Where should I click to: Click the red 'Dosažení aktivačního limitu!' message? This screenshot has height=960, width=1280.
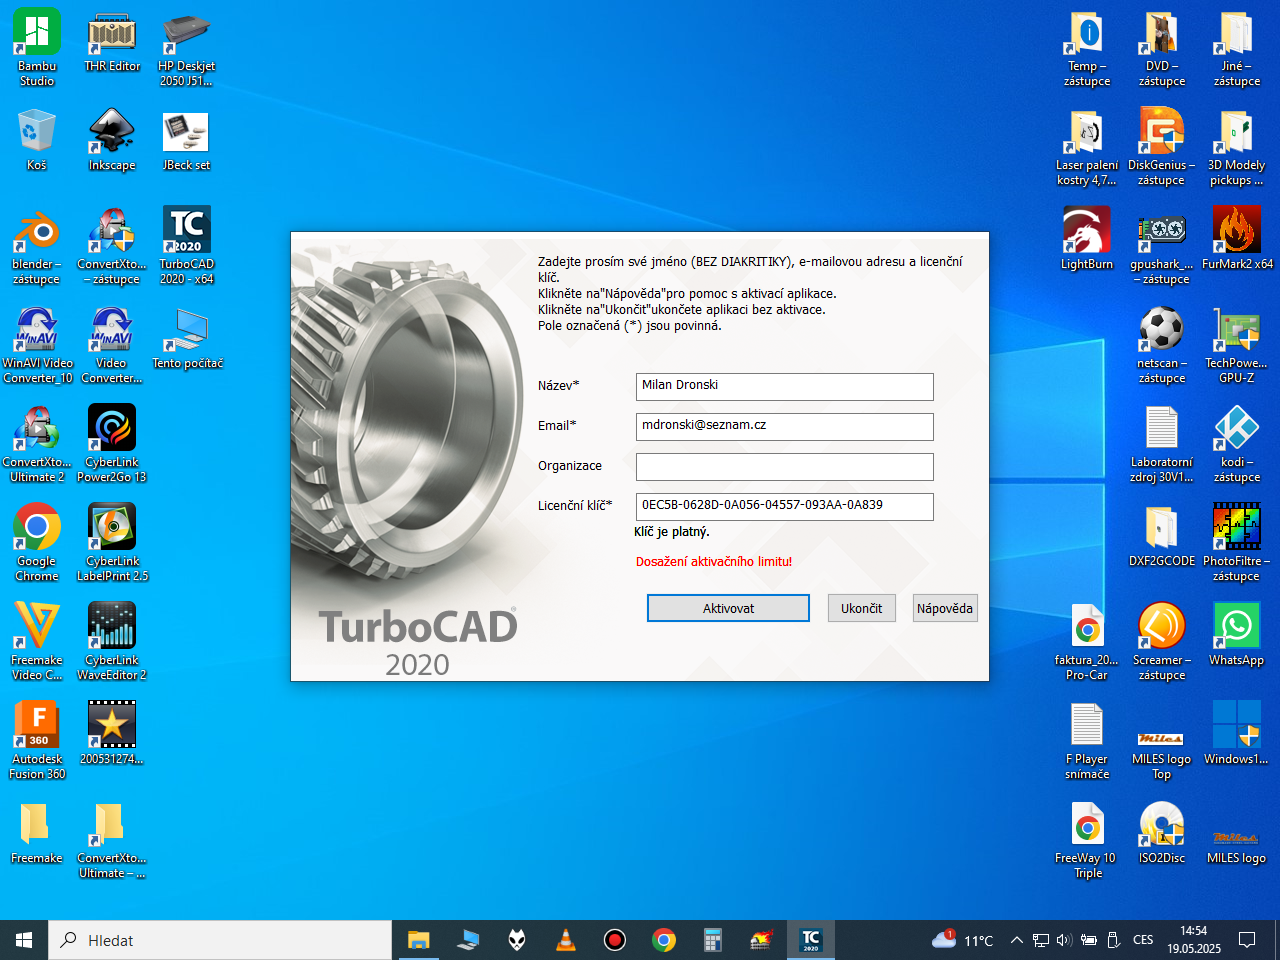pos(714,562)
